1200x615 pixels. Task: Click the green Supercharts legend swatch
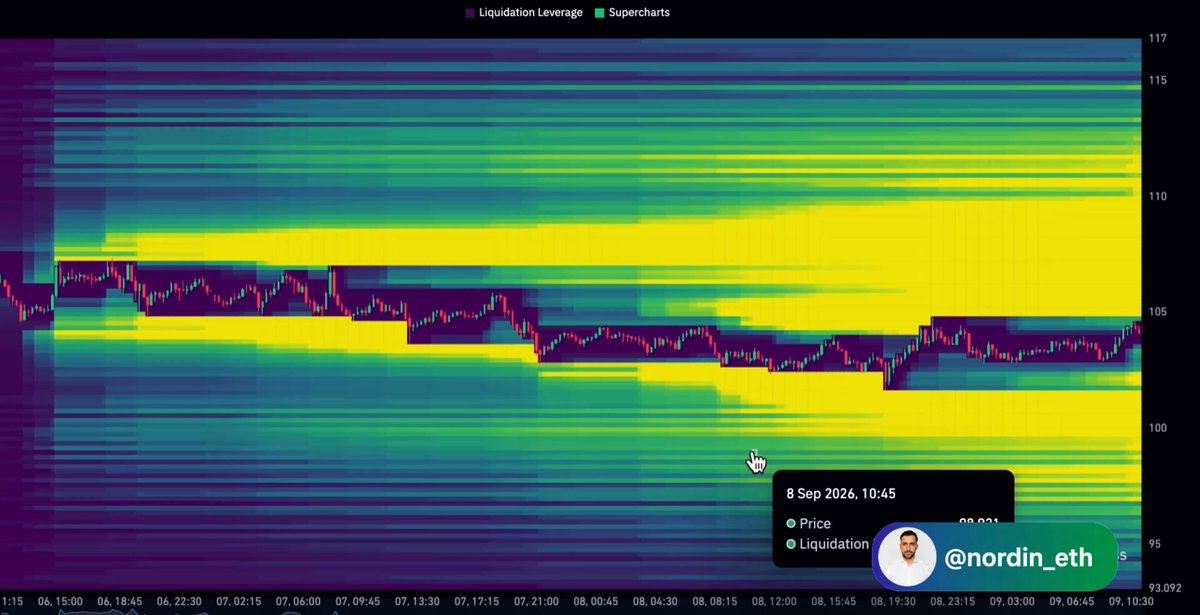[x=599, y=13]
